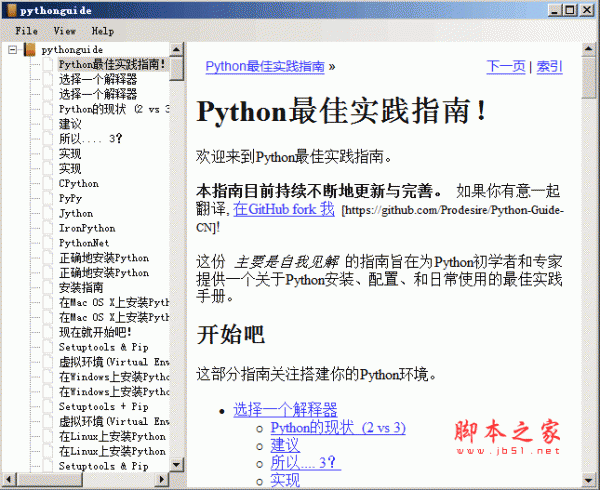Image resolution: width=600 pixels, height=490 pixels.
Task: Click content pane scrollbar up arrow
Action: coord(589,50)
